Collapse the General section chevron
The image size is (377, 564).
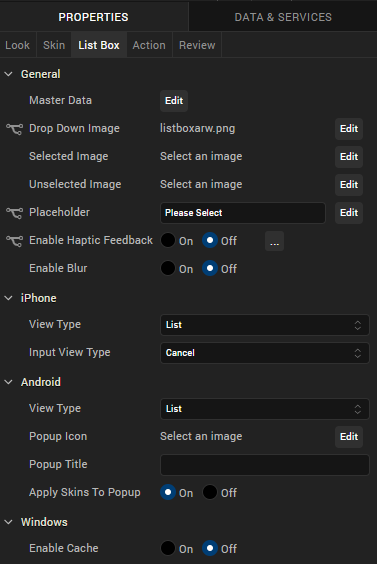(8, 74)
